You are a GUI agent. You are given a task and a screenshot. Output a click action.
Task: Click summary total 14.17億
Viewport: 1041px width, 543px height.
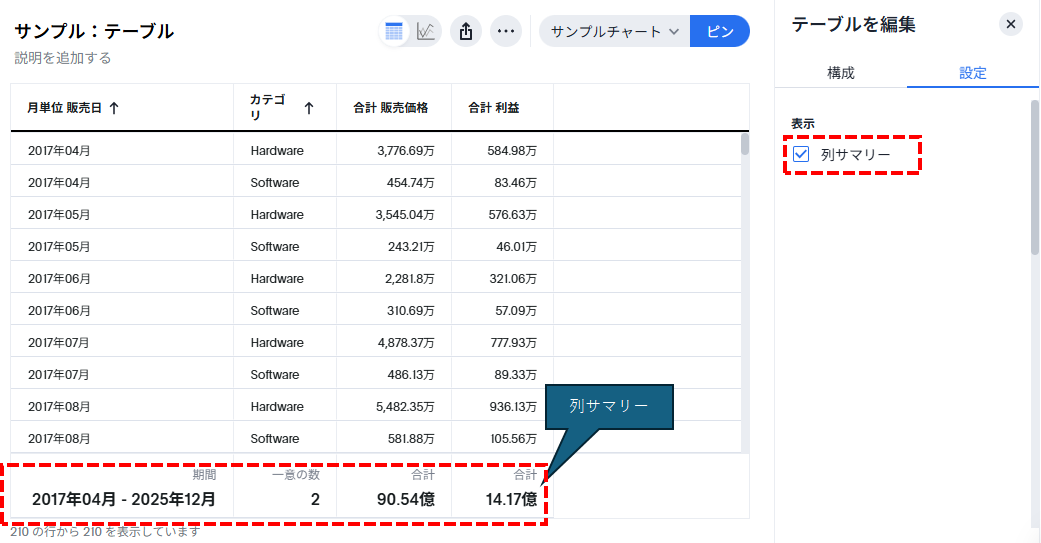pyautogui.click(x=511, y=499)
